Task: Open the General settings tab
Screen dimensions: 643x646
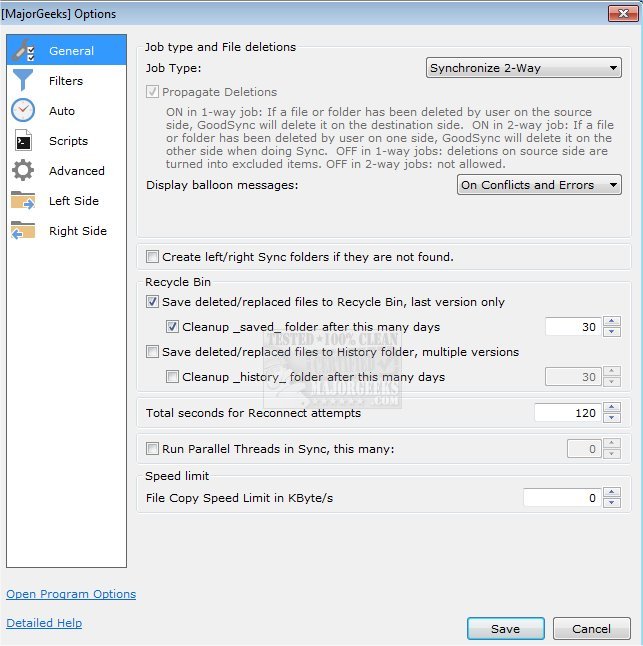Action: tap(66, 50)
